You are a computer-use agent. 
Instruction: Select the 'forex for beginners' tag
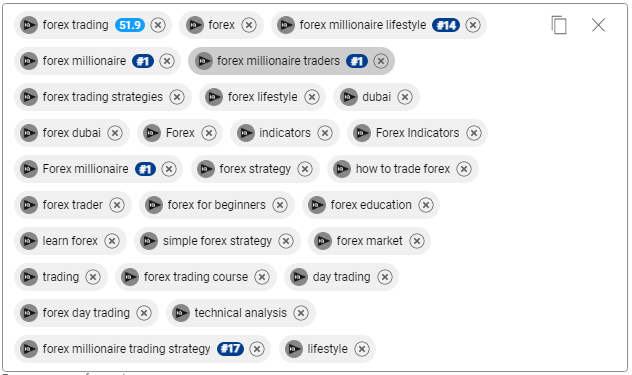click(x=216, y=205)
